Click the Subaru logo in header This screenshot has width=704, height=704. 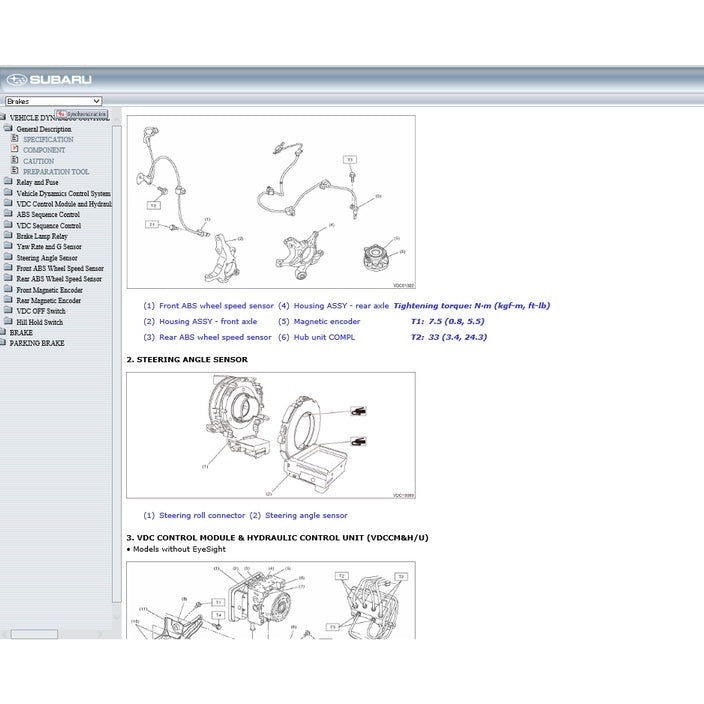(x=48, y=80)
